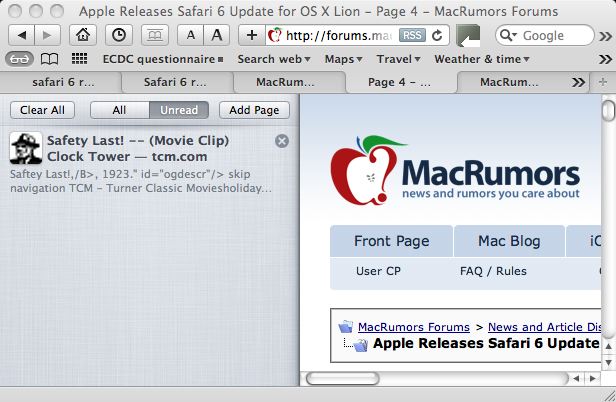Show more toolbar items chevron
This screenshot has width=616, height=402.
pos(605,37)
